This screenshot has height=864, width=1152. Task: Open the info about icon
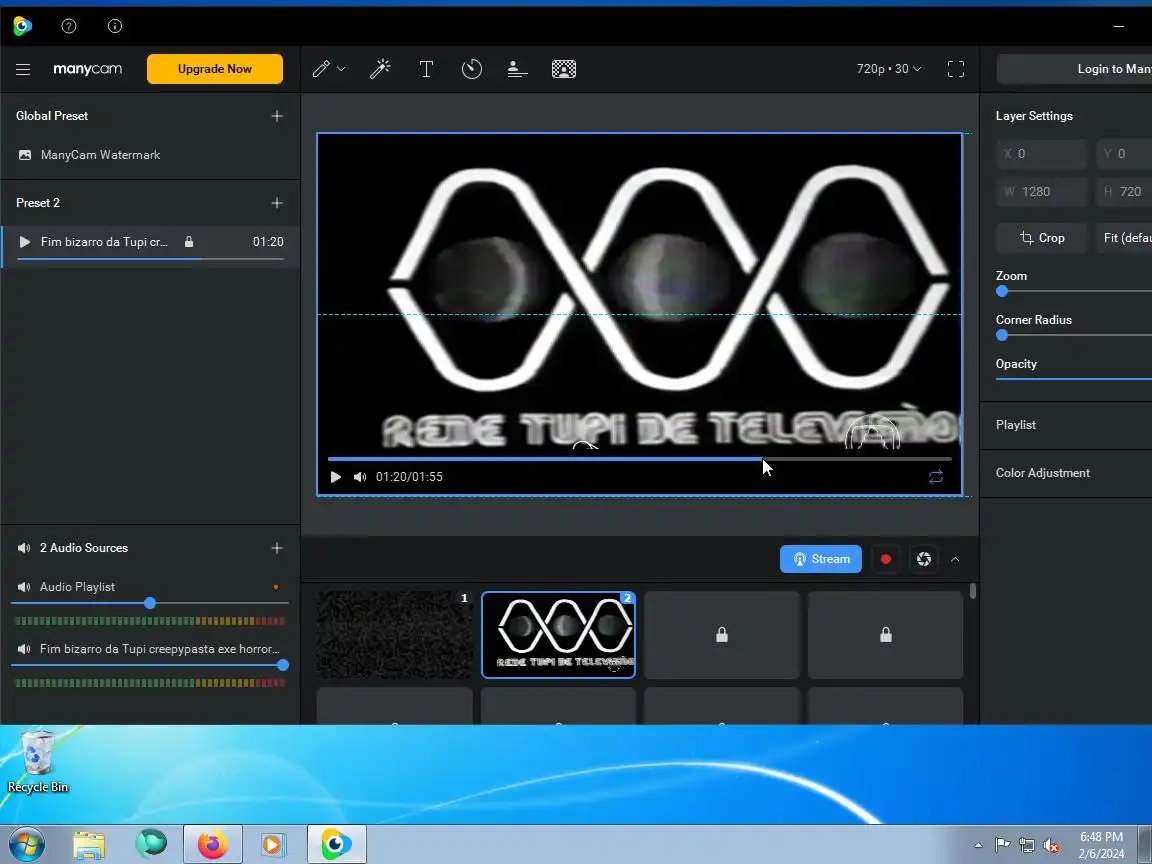pos(115,26)
